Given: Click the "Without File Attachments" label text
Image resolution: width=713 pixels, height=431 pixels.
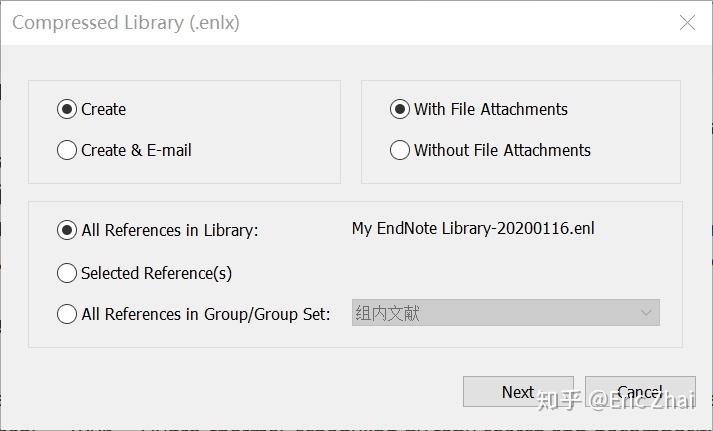Looking at the screenshot, I should [x=502, y=150].
